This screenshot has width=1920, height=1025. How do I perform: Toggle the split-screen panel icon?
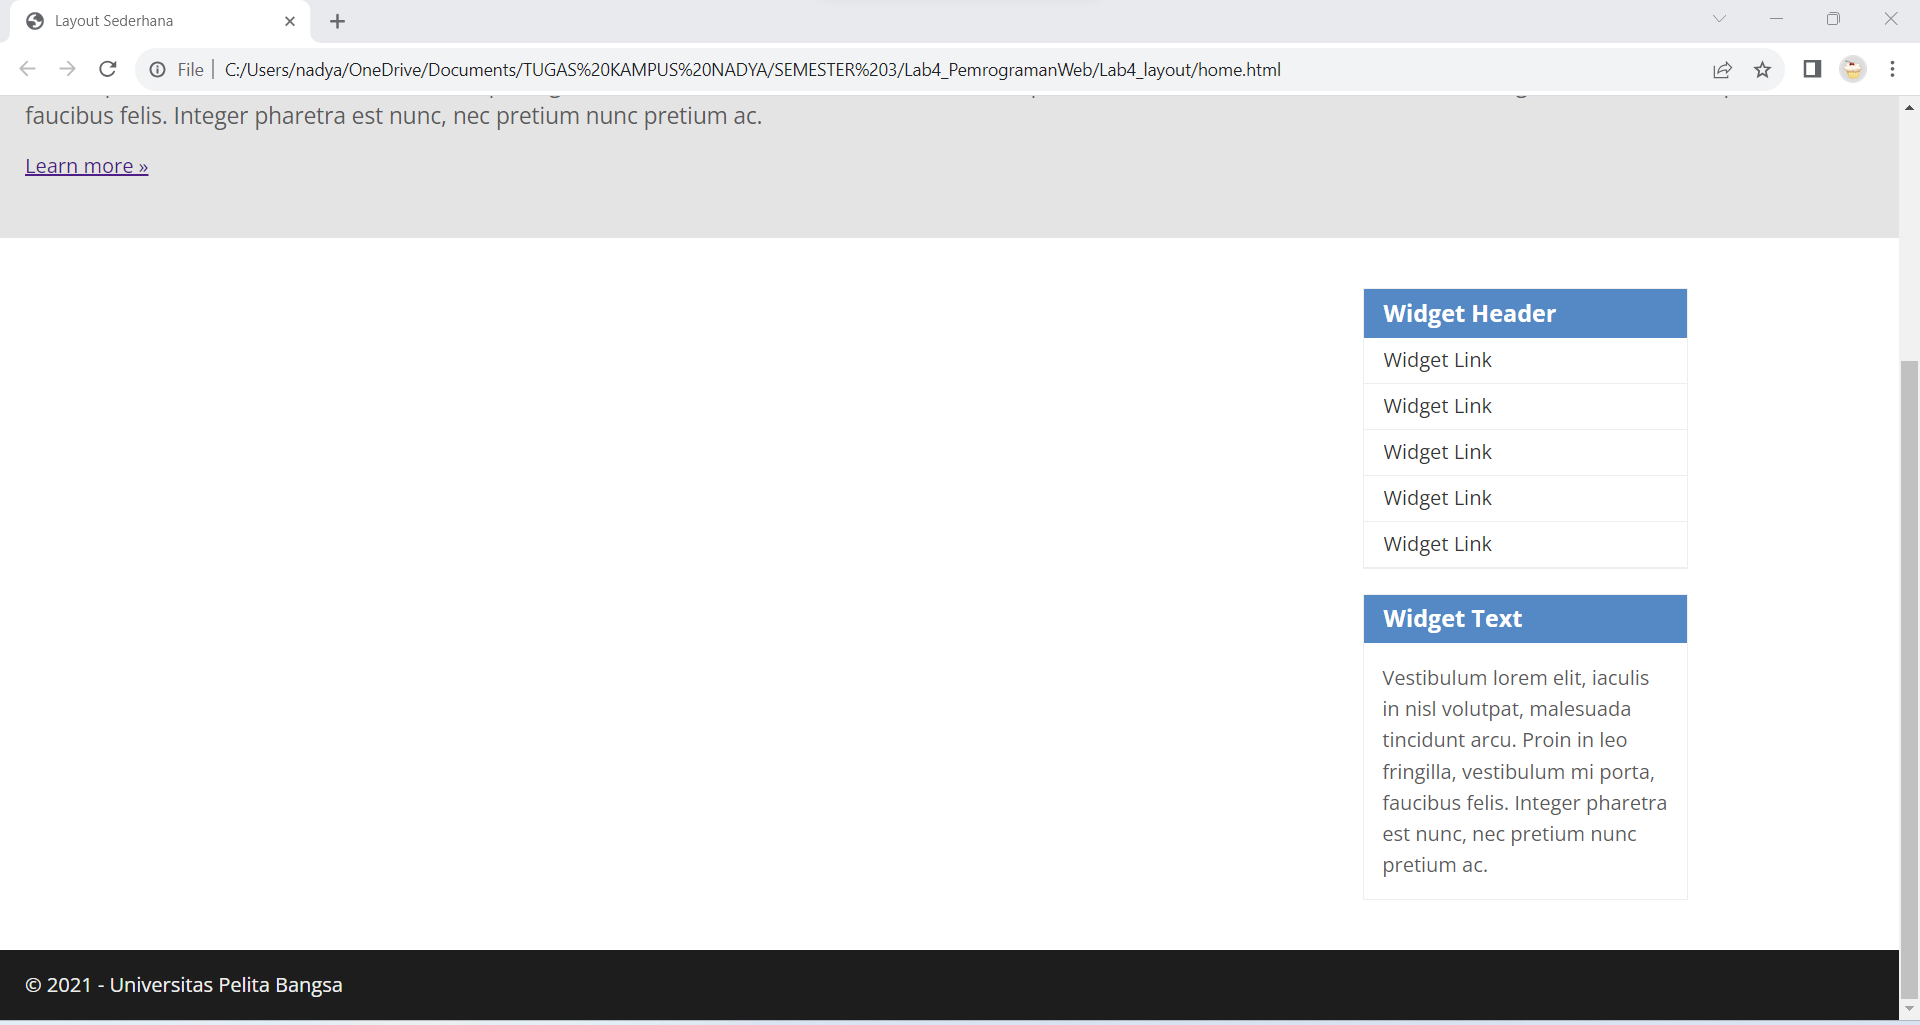[1812, 69]
